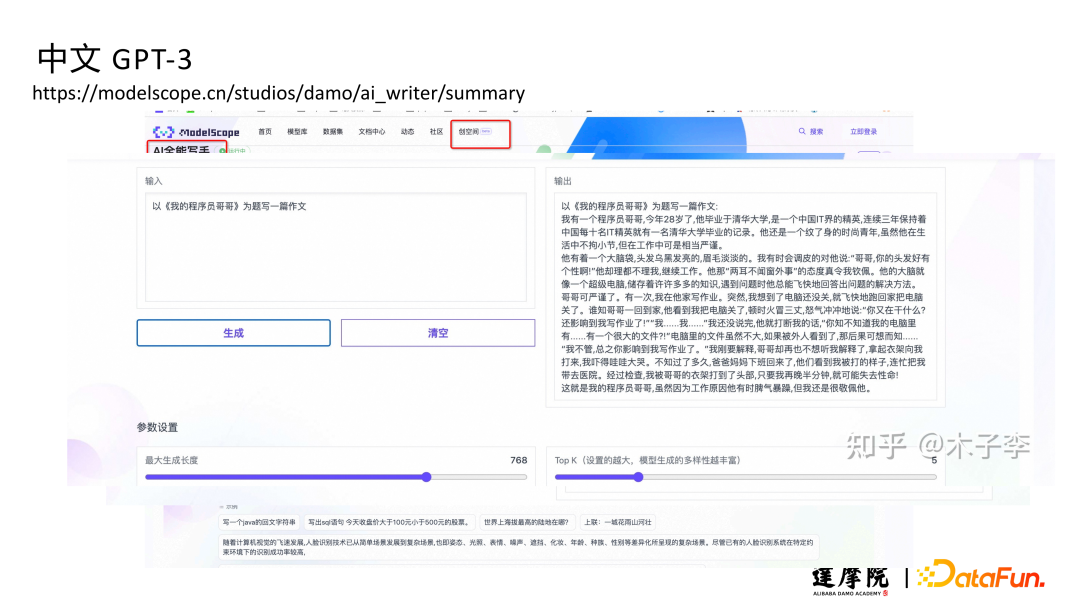1080x608 pixels.
Task: Select example 上联：一城花雨山河壮
Action: pos(618,522)
